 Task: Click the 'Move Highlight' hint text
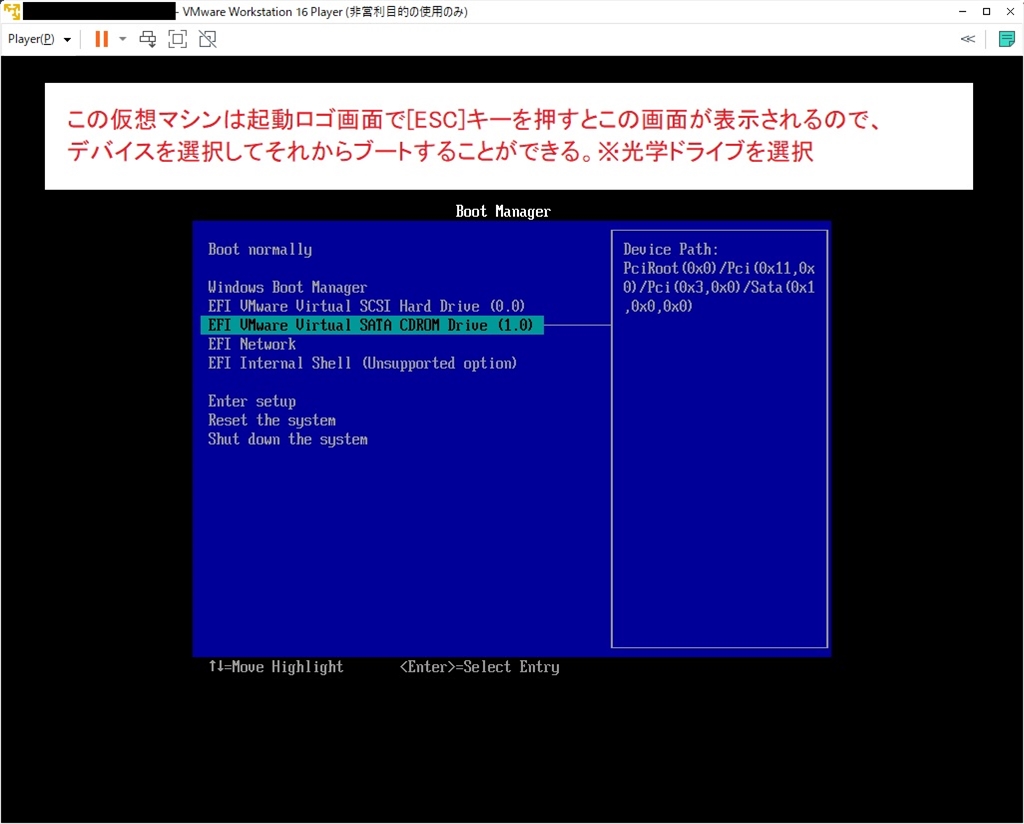point(287,667)
